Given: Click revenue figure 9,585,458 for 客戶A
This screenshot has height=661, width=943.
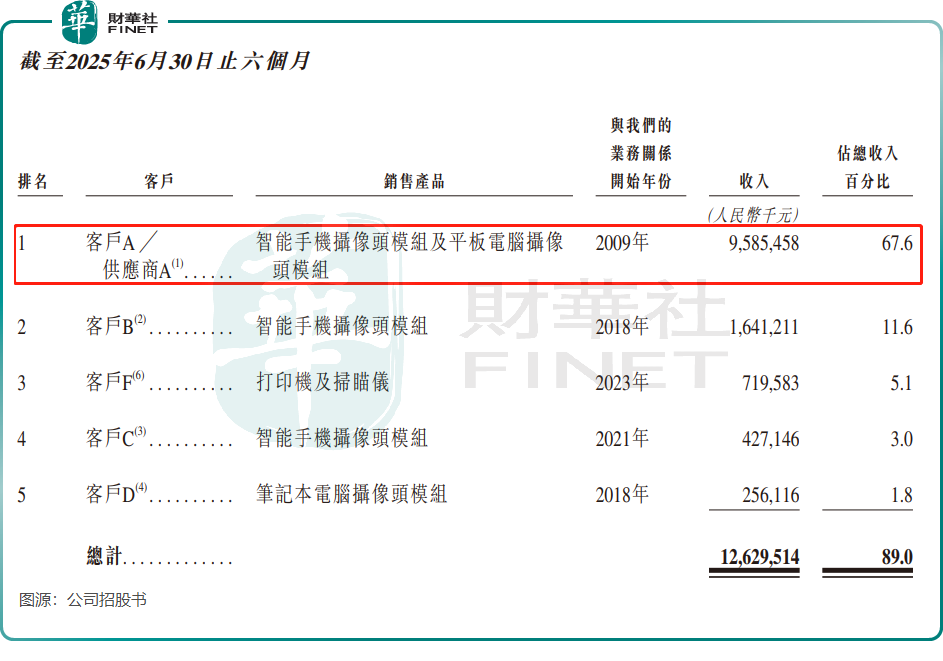Looking at the screenshot, I should coord(764,242).
